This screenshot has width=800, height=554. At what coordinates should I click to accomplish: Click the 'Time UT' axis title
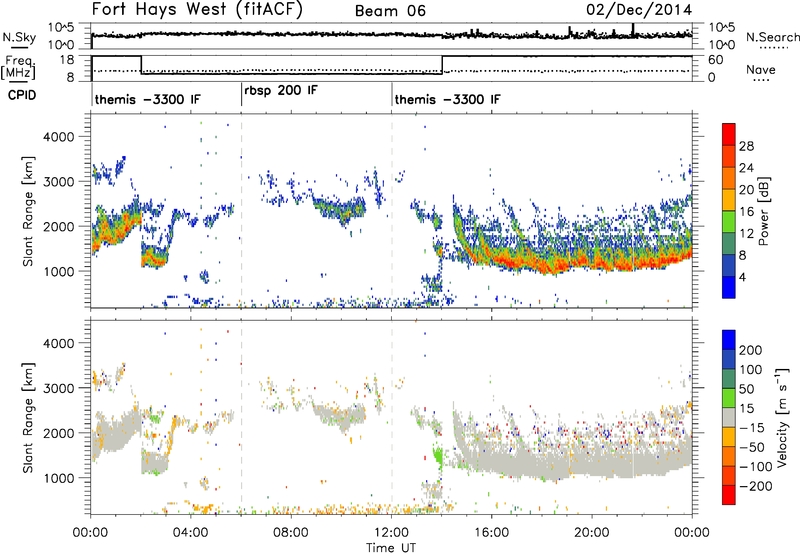click(x=391, y=548)
